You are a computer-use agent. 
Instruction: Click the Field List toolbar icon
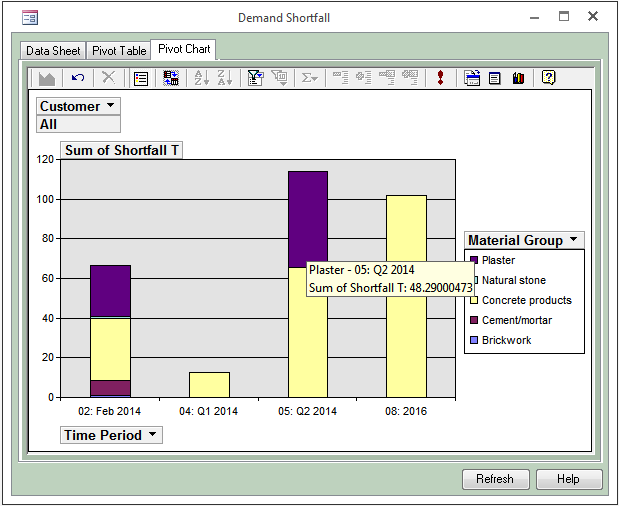pyautogui.click(x=472, y=78)
